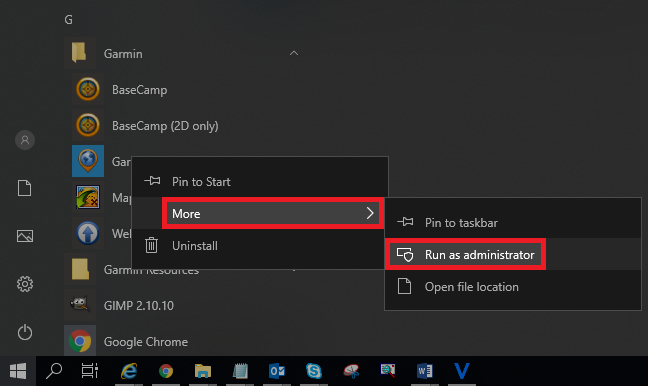The width and height of the screenshot is (648, 386).
Task: Open taskbar Search magnifier
Action: tap(54, 371)
